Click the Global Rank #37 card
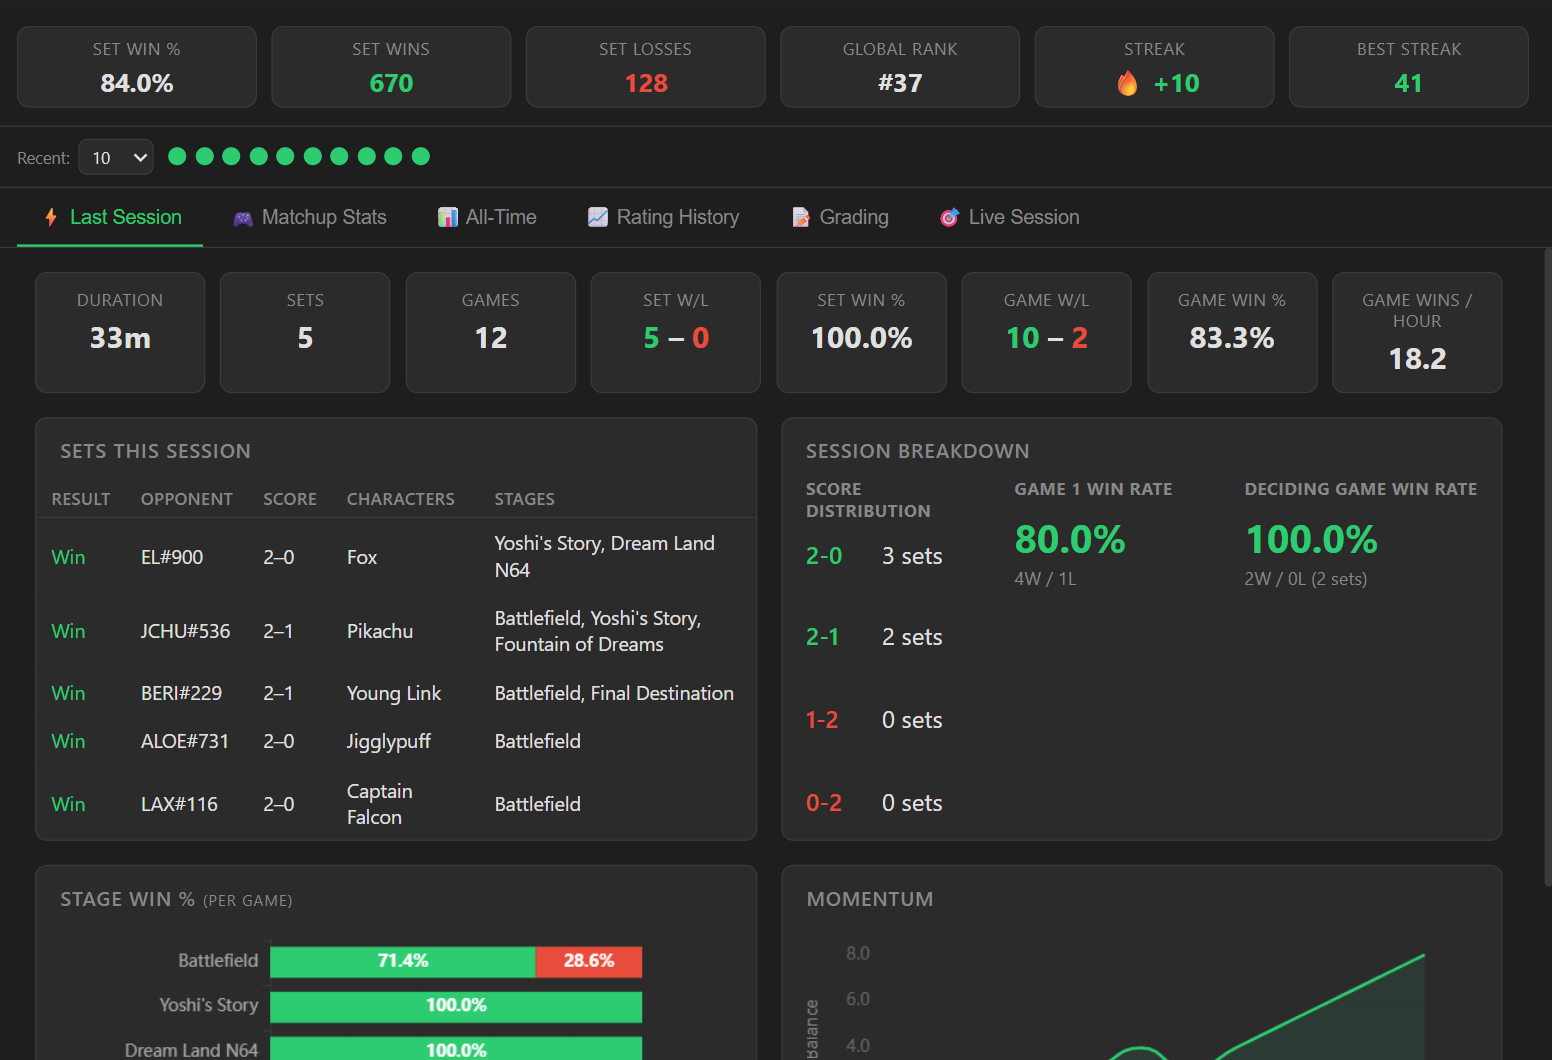This screenshot has height=1060, width=1552. [x=900, y=67]
